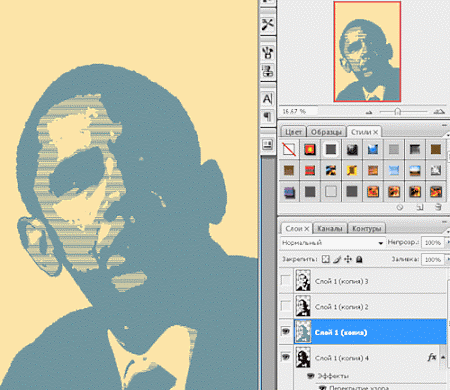Open the Clone Source stamp panel icon
Viewport: 450px width, 390px height.
click(267, 71)
